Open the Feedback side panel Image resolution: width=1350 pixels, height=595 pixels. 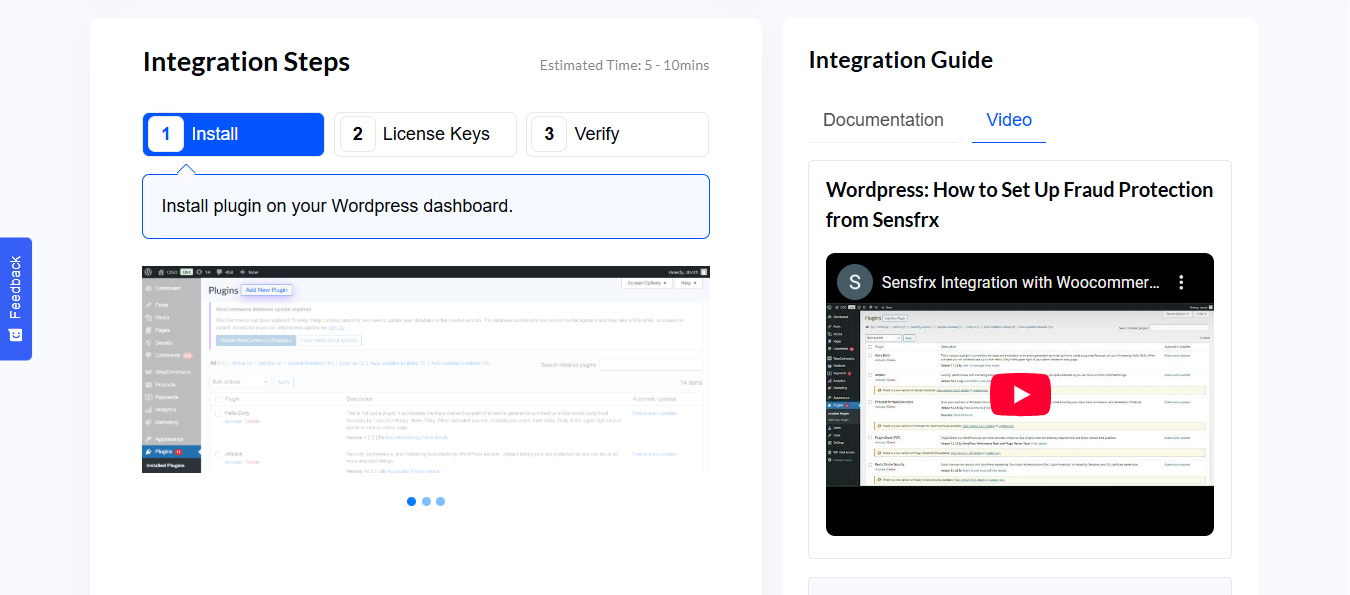[16, 298]
